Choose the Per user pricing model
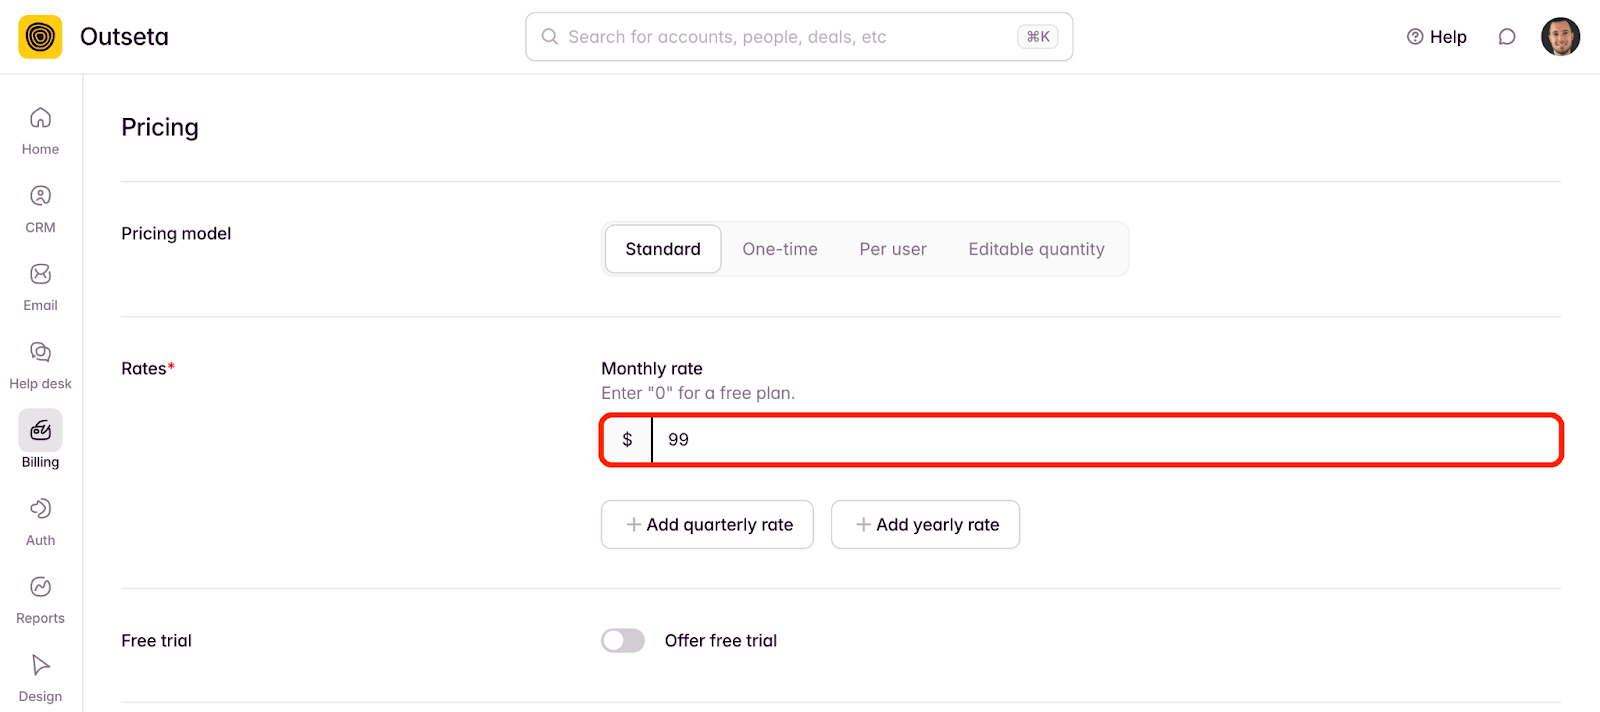Screen dimensions: 1600x712 point(893,249)
